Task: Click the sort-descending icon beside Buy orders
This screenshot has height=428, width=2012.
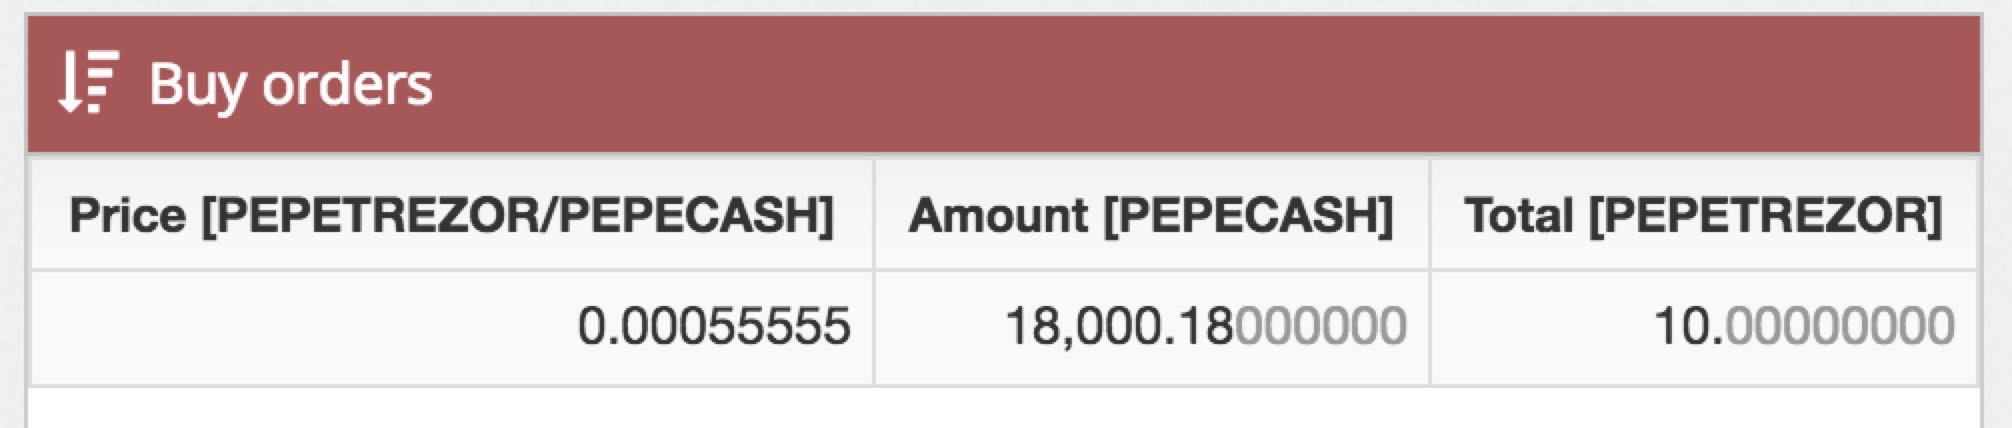Action: point(88,82)
